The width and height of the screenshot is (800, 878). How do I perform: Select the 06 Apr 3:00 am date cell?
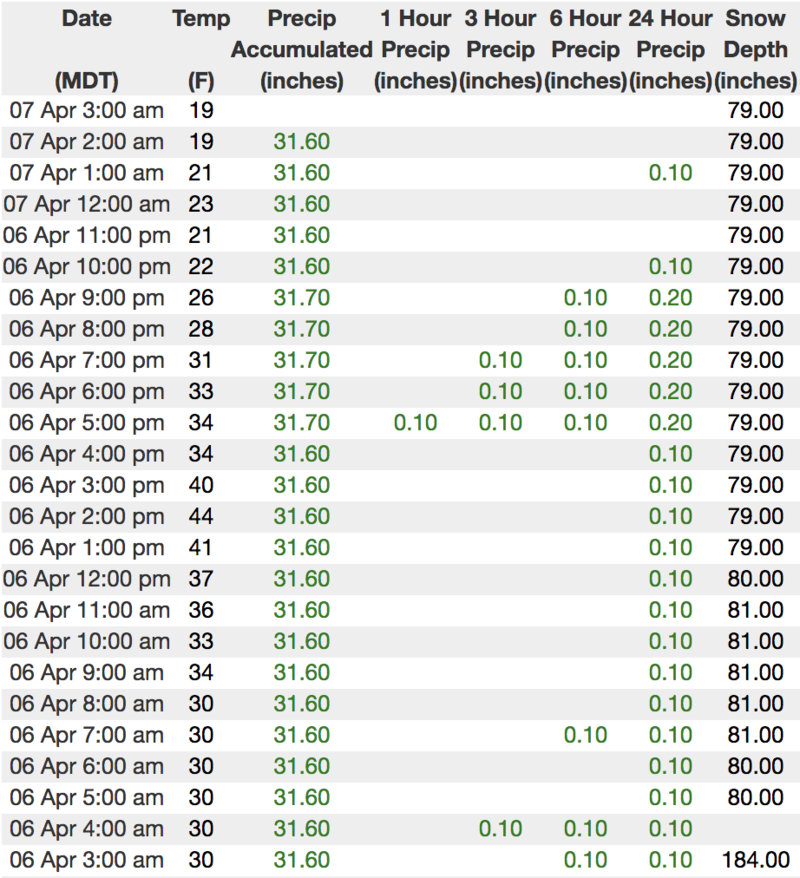click(86, 860)
